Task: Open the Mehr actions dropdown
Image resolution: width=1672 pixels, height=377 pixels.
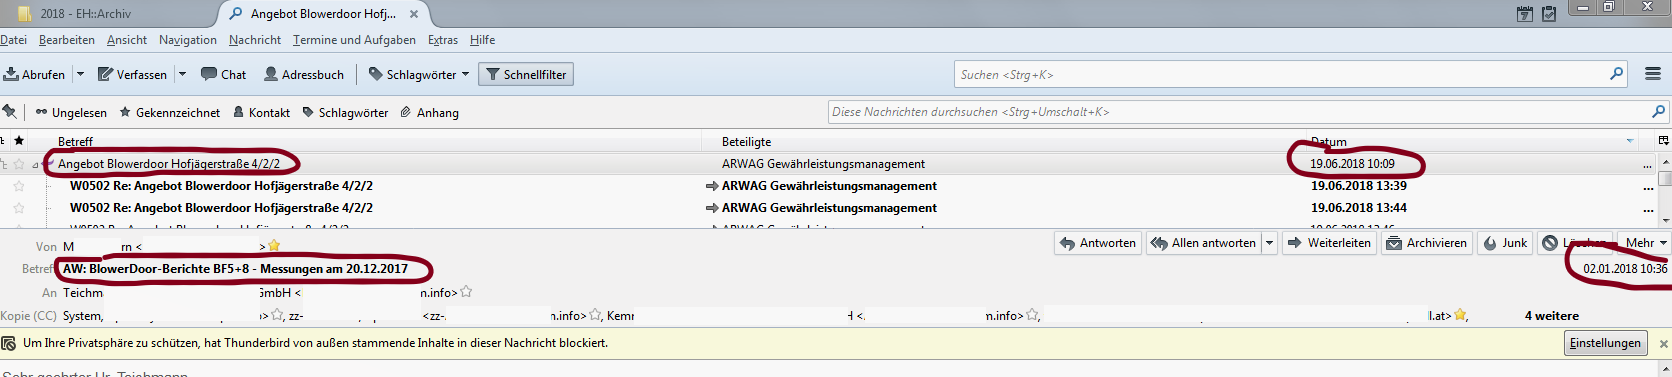Action: [1646, 243]
